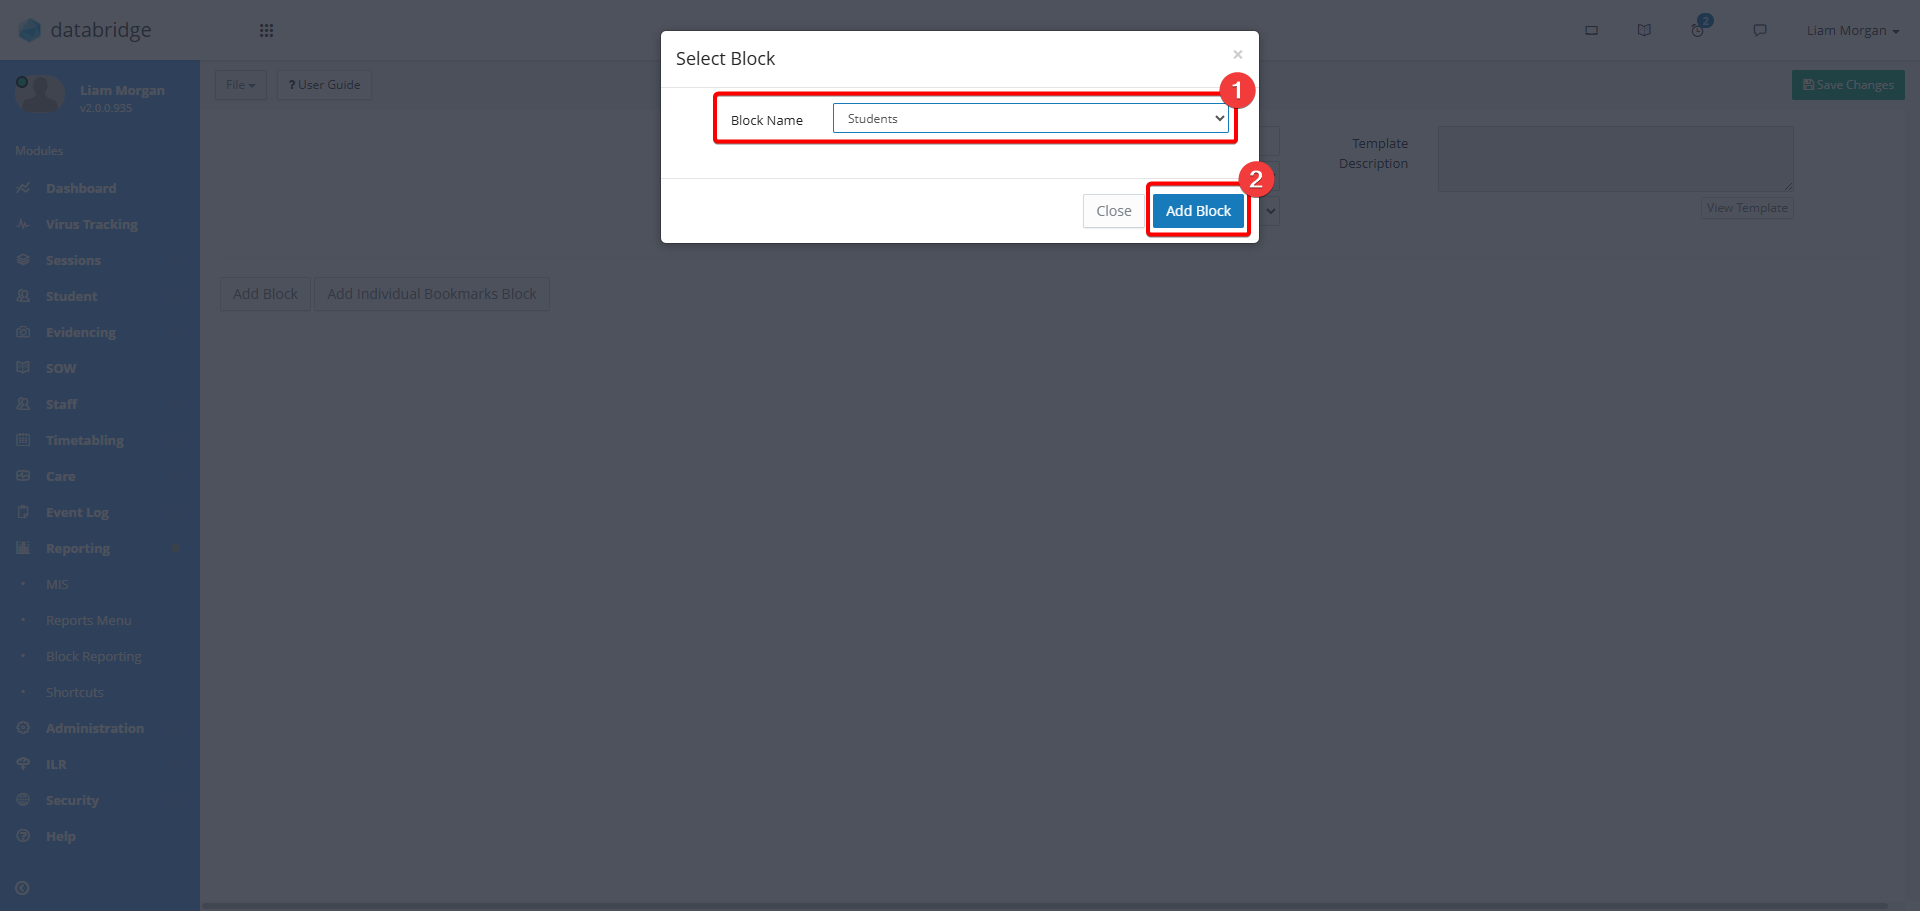Image resolution: width=1920 pixels, height=911 pixels.
Task: Open the Dashboard module
Action: [x=81, y=188]
